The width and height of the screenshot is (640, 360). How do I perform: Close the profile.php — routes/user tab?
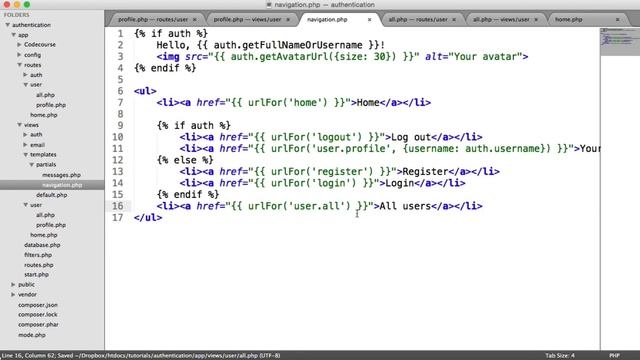(195, 20)
